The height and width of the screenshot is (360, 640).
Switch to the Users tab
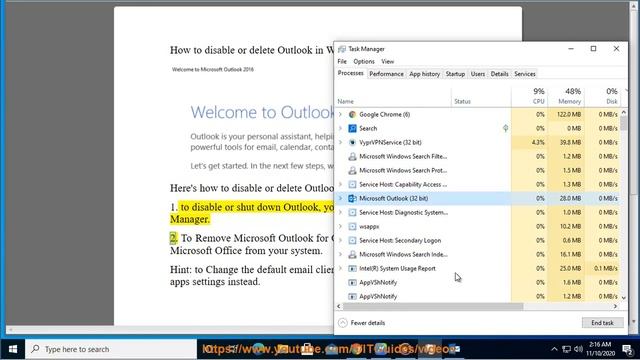pos(478,74)
